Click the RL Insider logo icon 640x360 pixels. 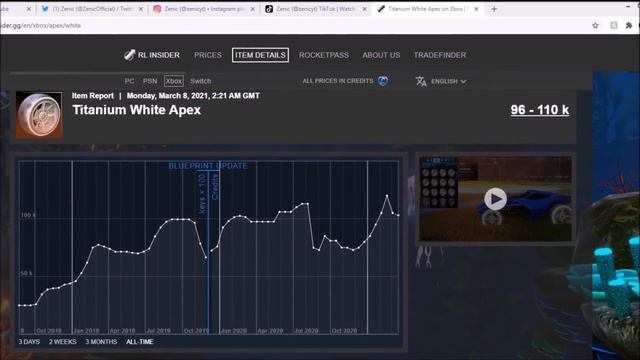[129, 55]
